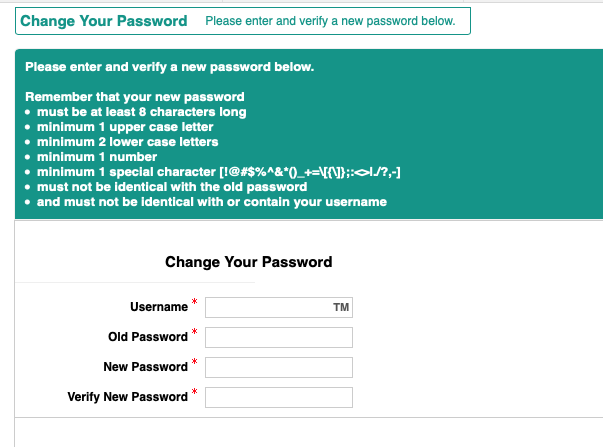Click the black Change Your Password form heading
Screen dimensions: 603x447
pos(248,262)
